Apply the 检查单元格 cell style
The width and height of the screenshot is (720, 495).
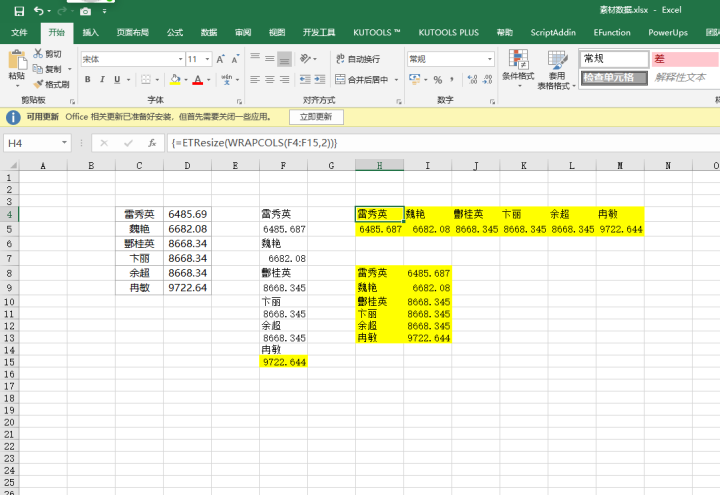coord(613,78)
